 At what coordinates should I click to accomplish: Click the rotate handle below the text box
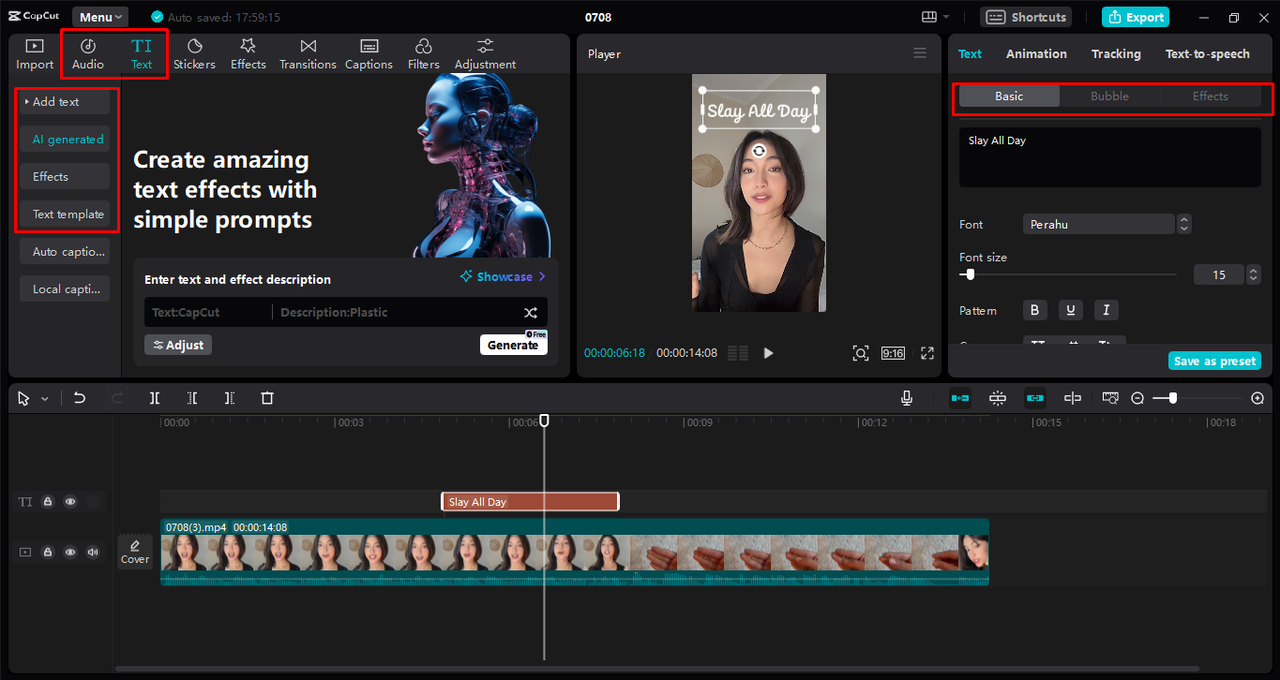pos(759,151)
